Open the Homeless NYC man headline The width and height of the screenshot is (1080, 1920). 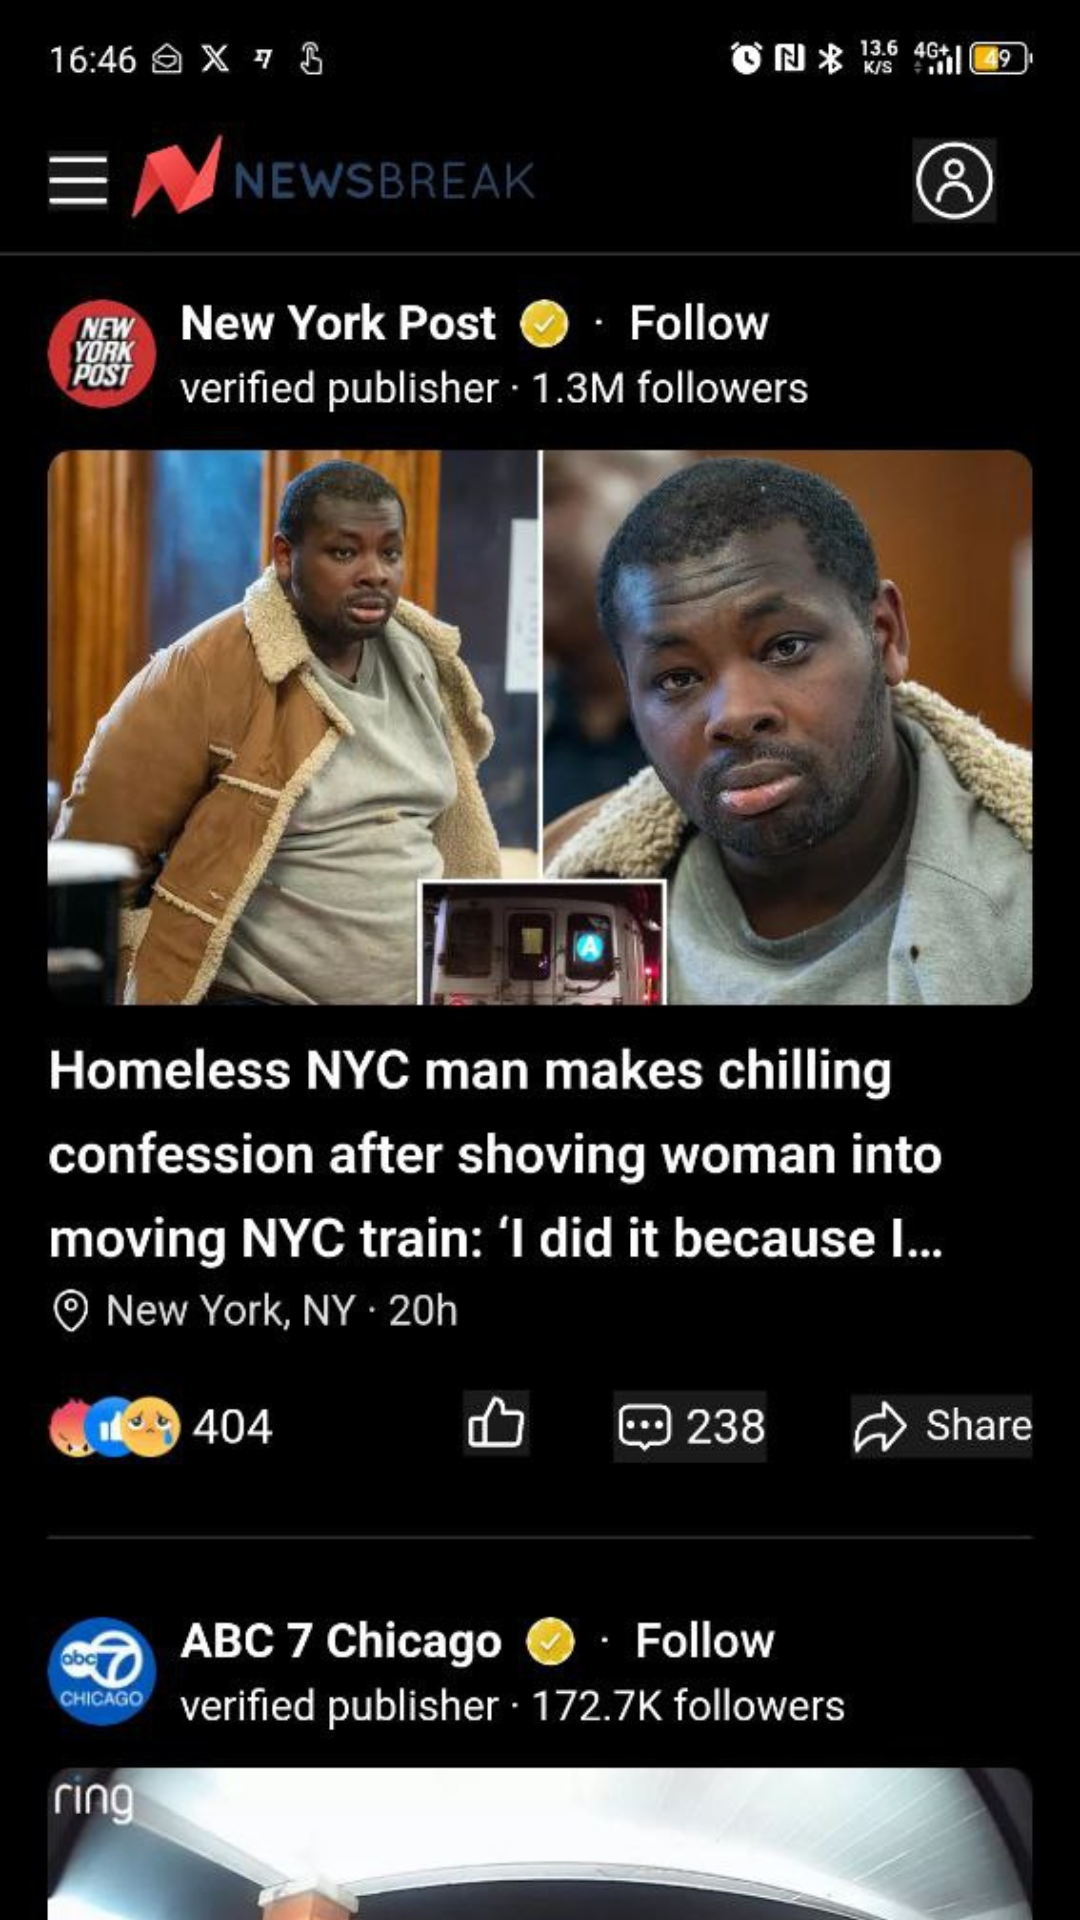pos(496,1154)
